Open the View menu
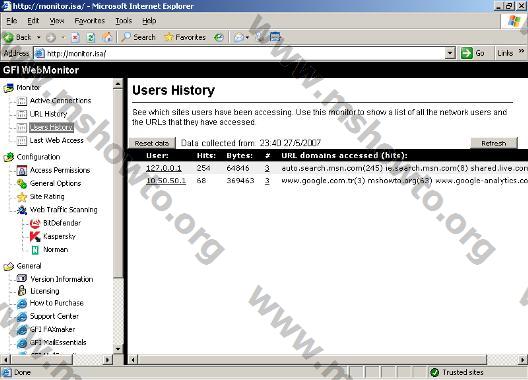The width and height of the screenshot is (528, 380). (x=57, y=21)
